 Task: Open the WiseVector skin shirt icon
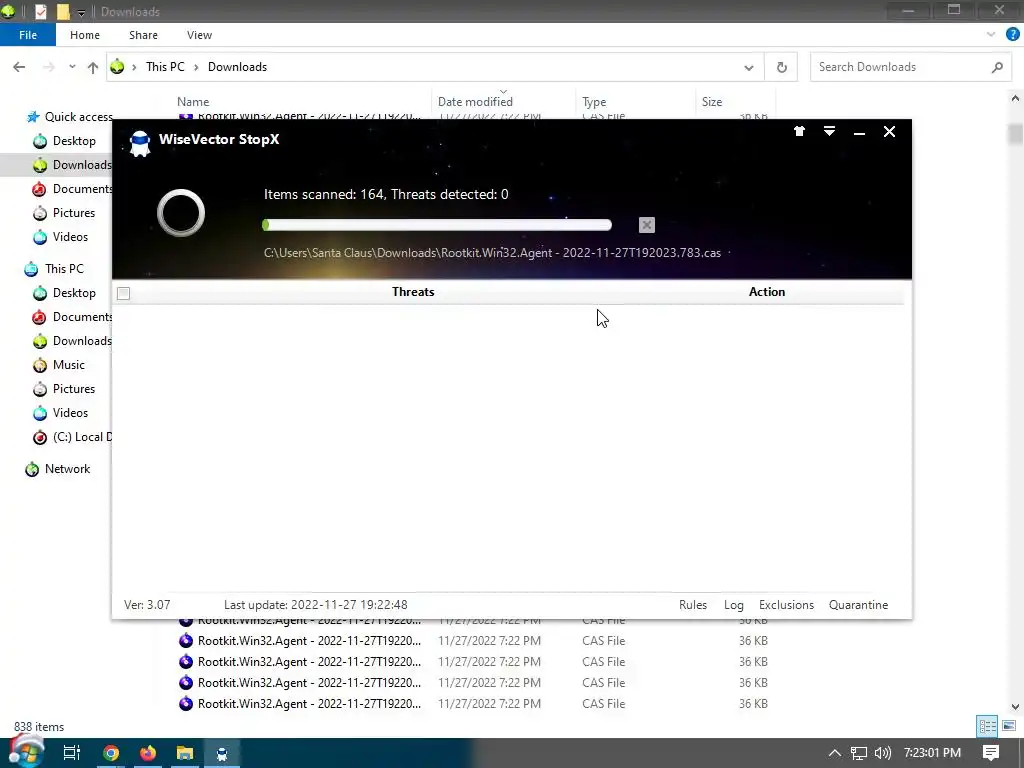pyautogui.click(x=799, y=131)
